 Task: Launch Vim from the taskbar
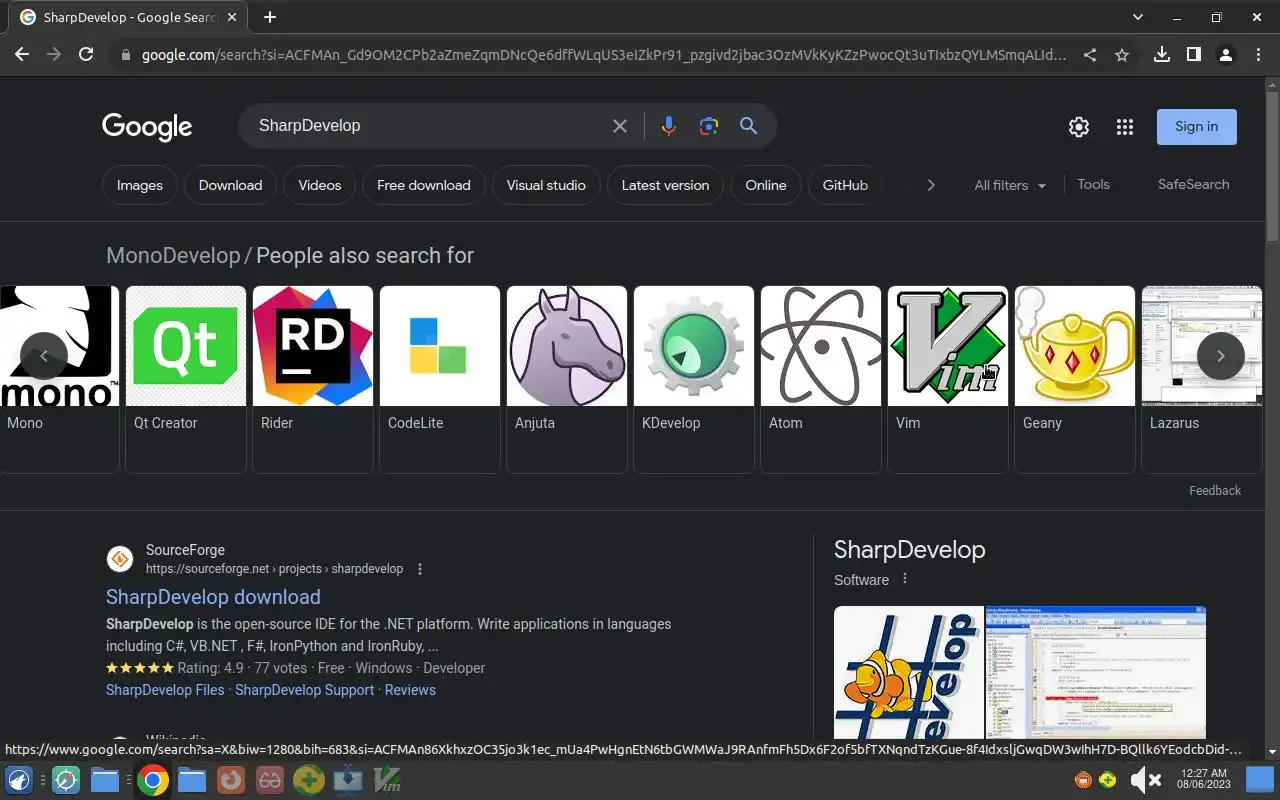click(x=387, y=780)
